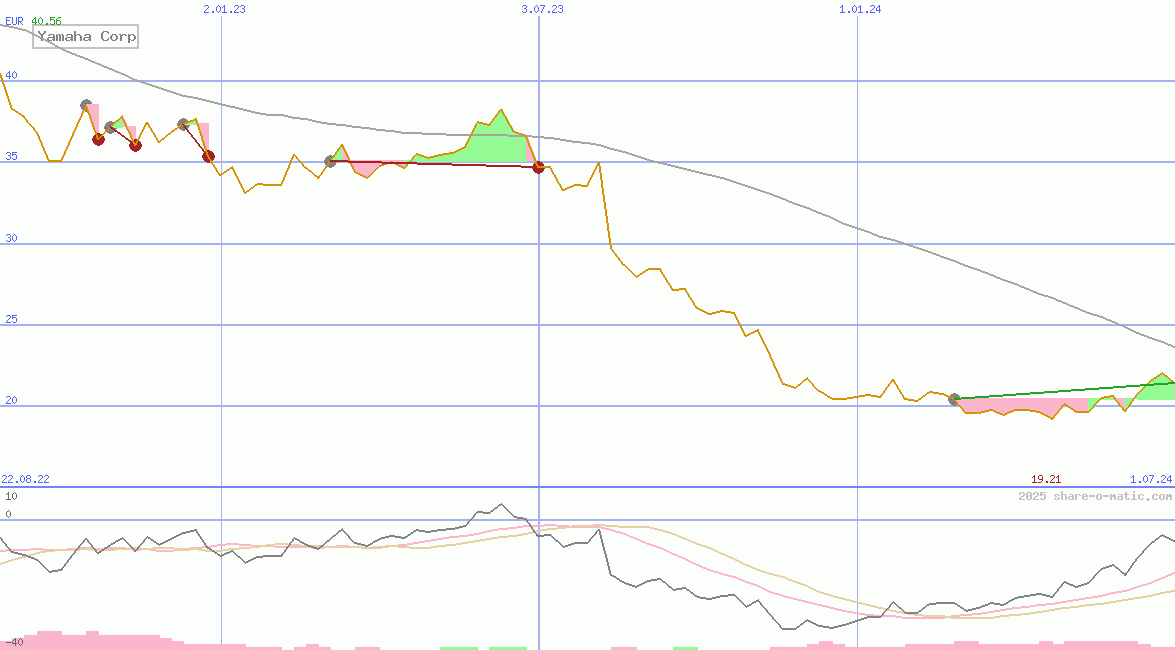Click the 40.56 price value
Screen dimensions: 1175x650
pyautogui.click(x=46, y=21)
